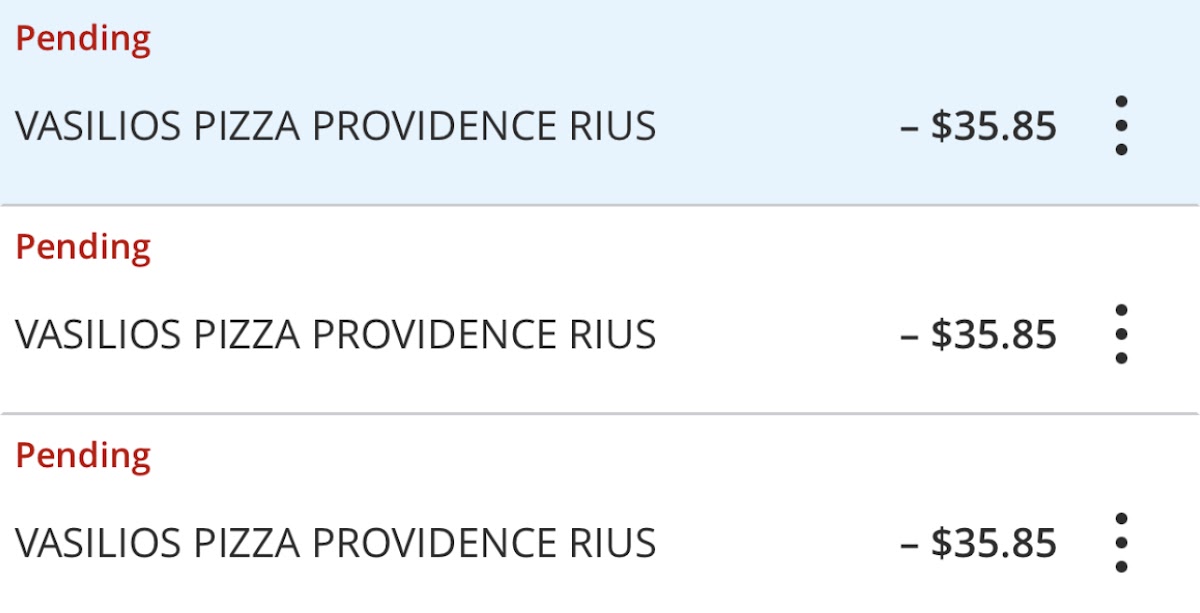This screenshot has height=613, width=1200.
Task: Click the word PIZZA in the first transaction
Action: click(246, 127)
